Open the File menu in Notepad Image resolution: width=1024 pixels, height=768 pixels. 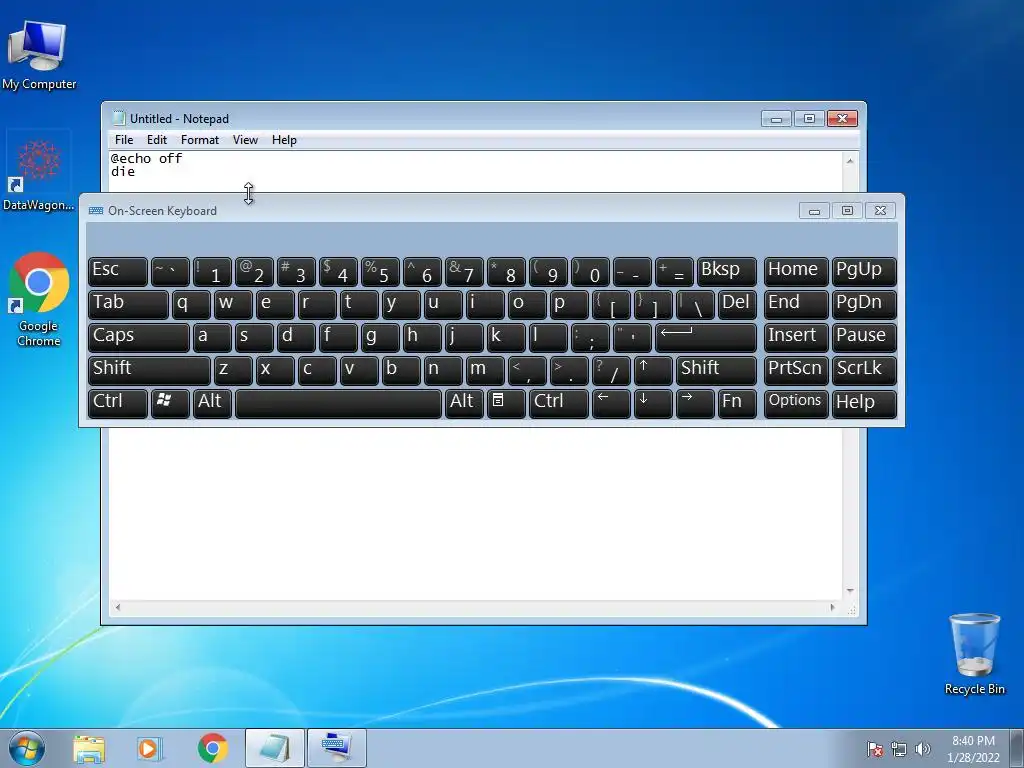tap(124, 140)
